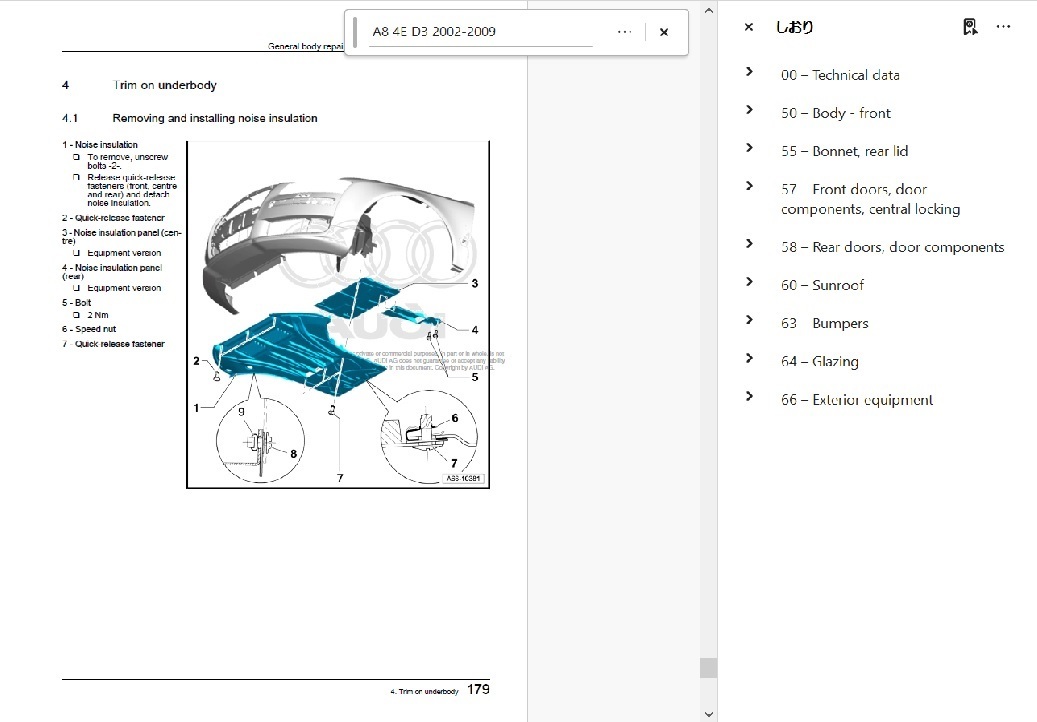This screenshot has height=722, width=1037.
Task: Click the vertical scrollbar thumb
Action: (708, 668)
